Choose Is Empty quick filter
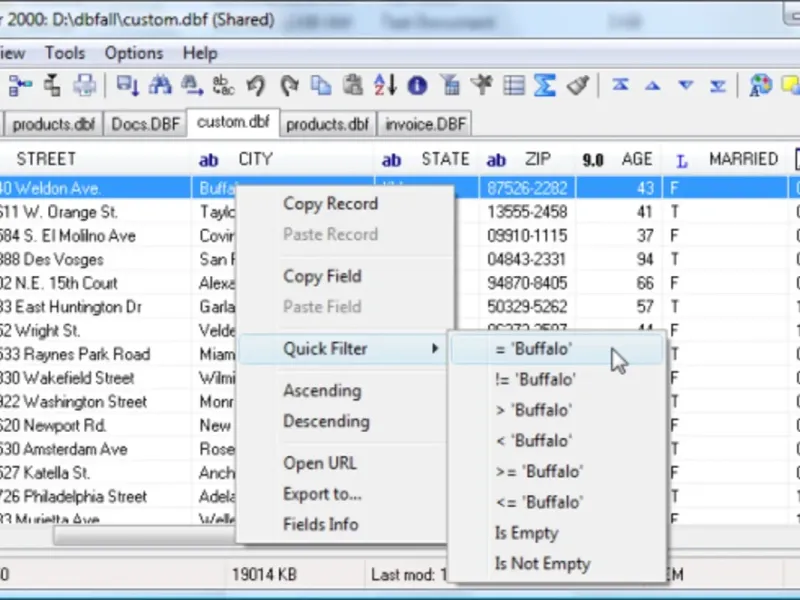Viewport: 800px width, 600px height. [557, 533]
